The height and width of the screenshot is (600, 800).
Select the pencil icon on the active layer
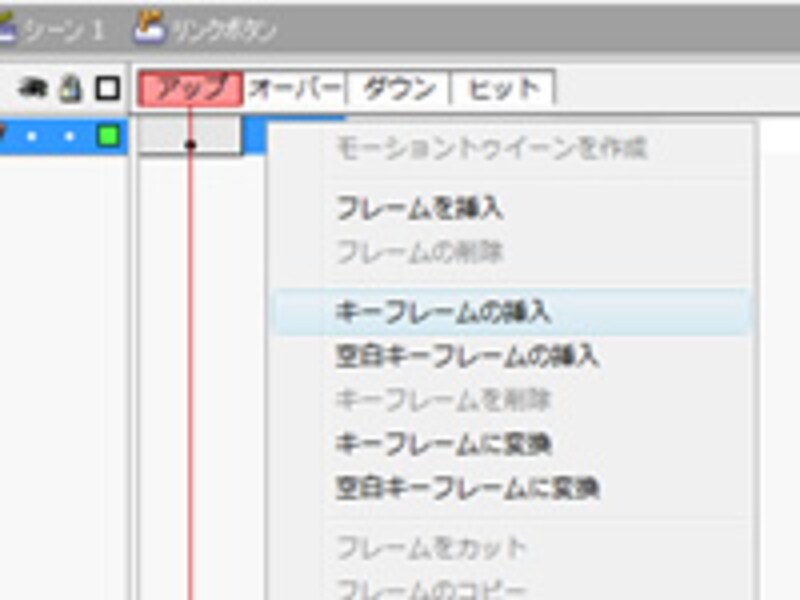[3, 133]
